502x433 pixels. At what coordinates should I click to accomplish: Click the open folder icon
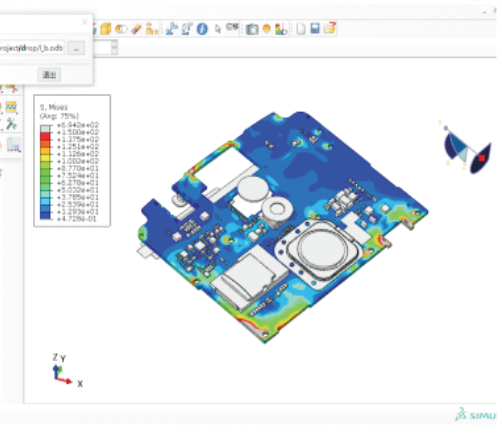click(x=329, y=28)
